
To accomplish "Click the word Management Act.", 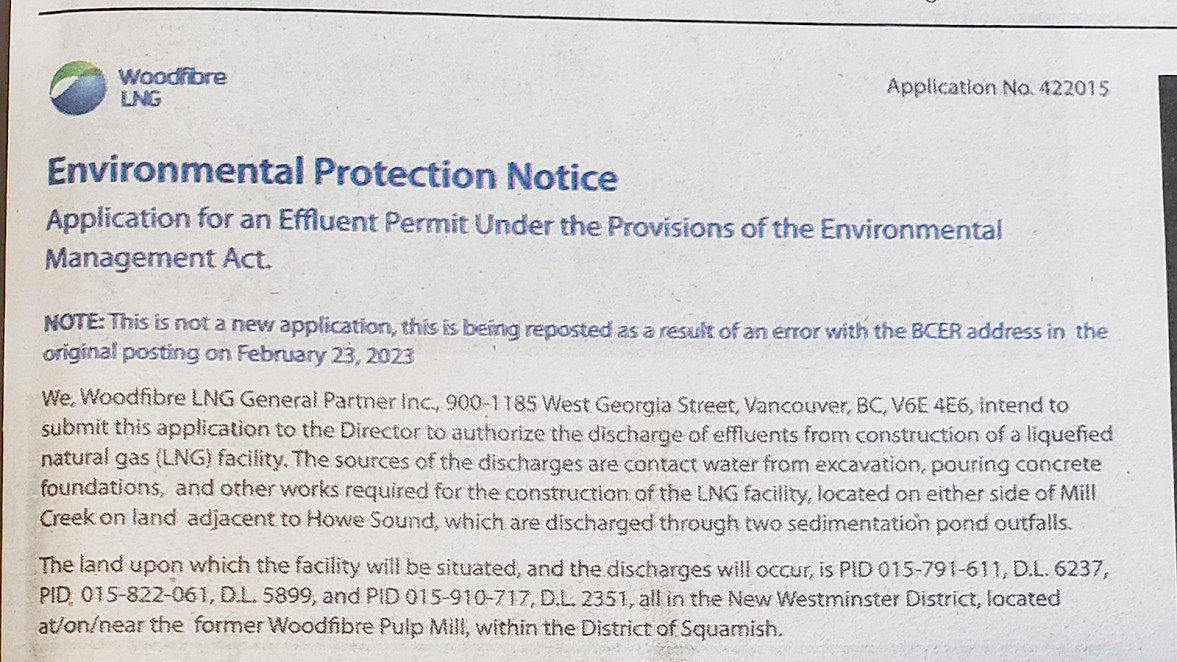I will point(158,258).
